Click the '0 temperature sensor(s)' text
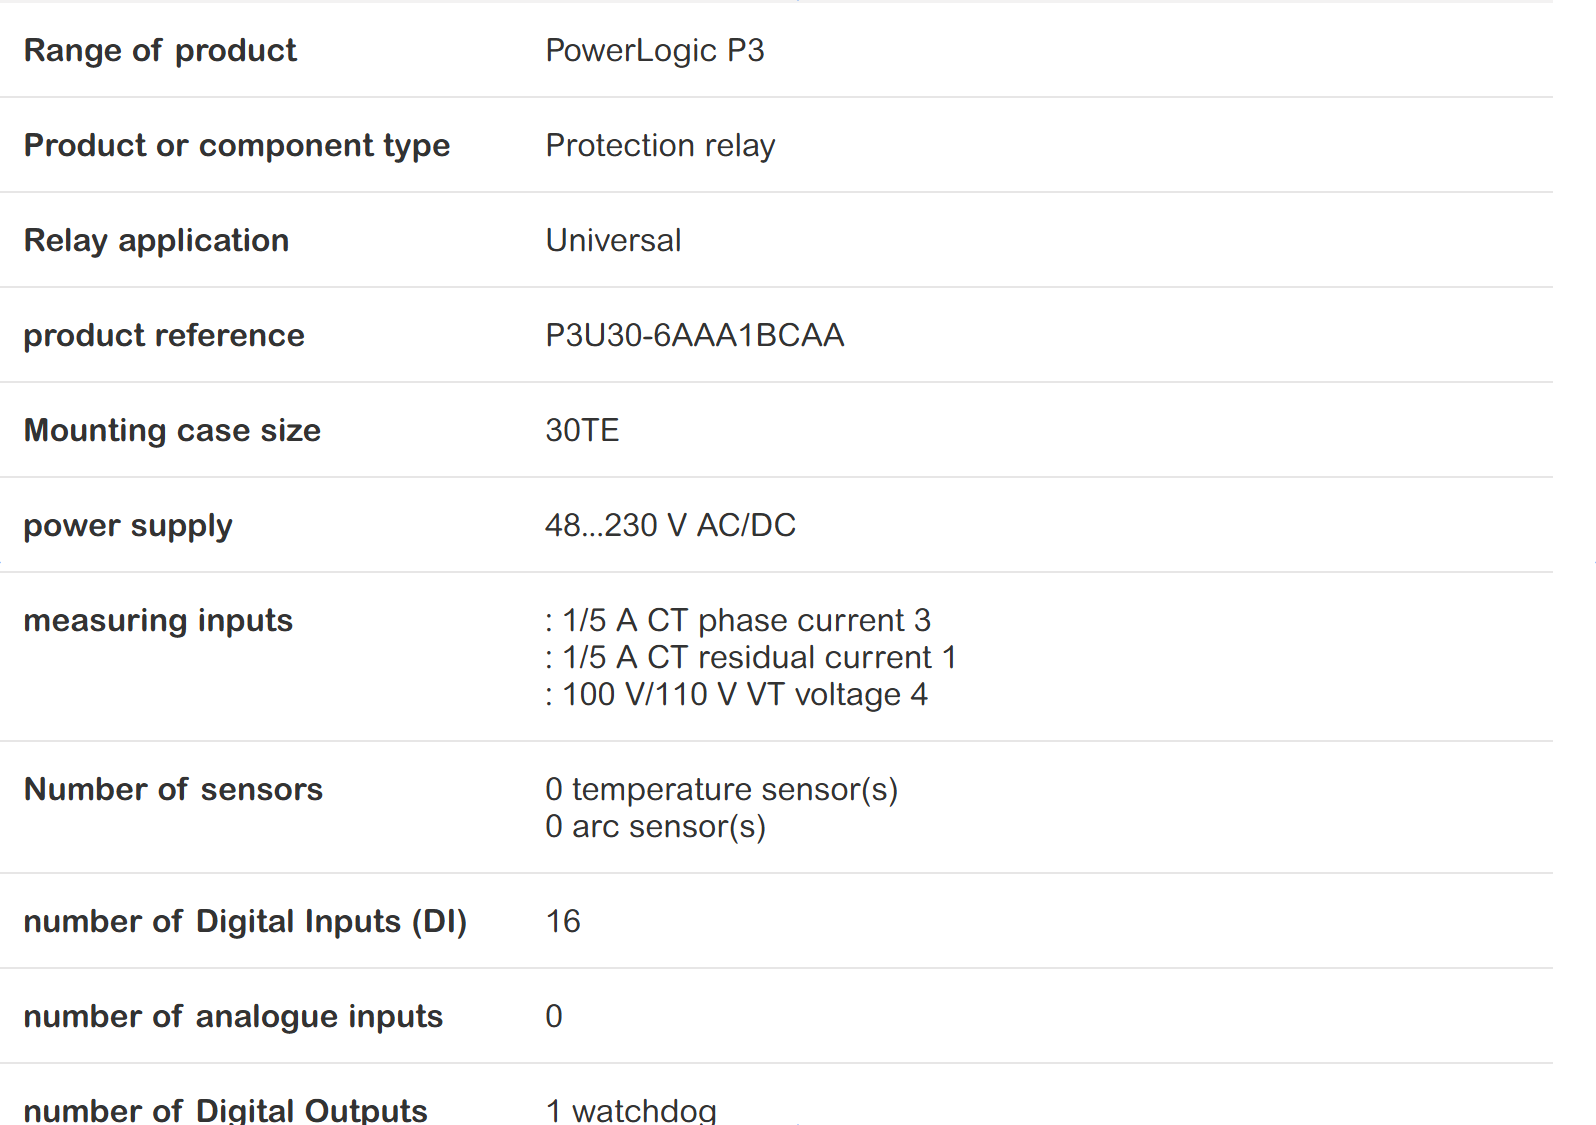Image resolution: width=1596 pixels, height=1125 pixels. tap(721, 789)
